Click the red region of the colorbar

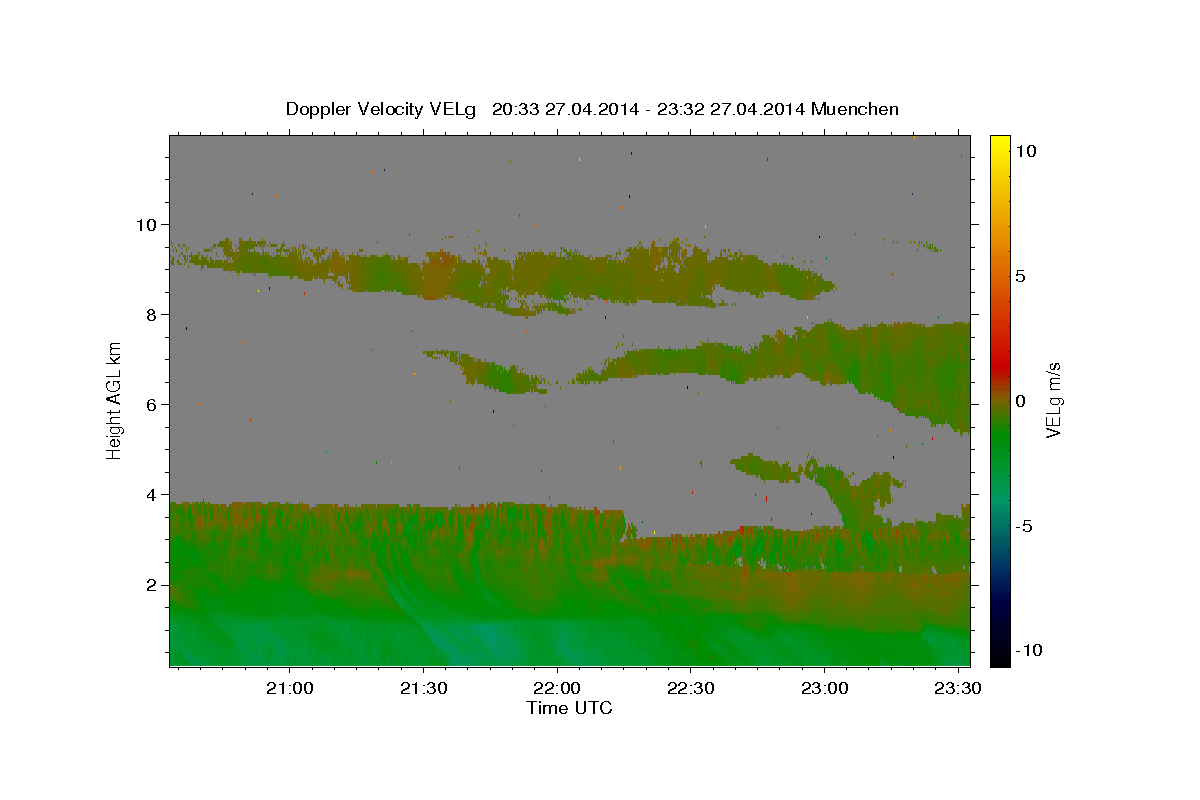click(x=999, y=366)
